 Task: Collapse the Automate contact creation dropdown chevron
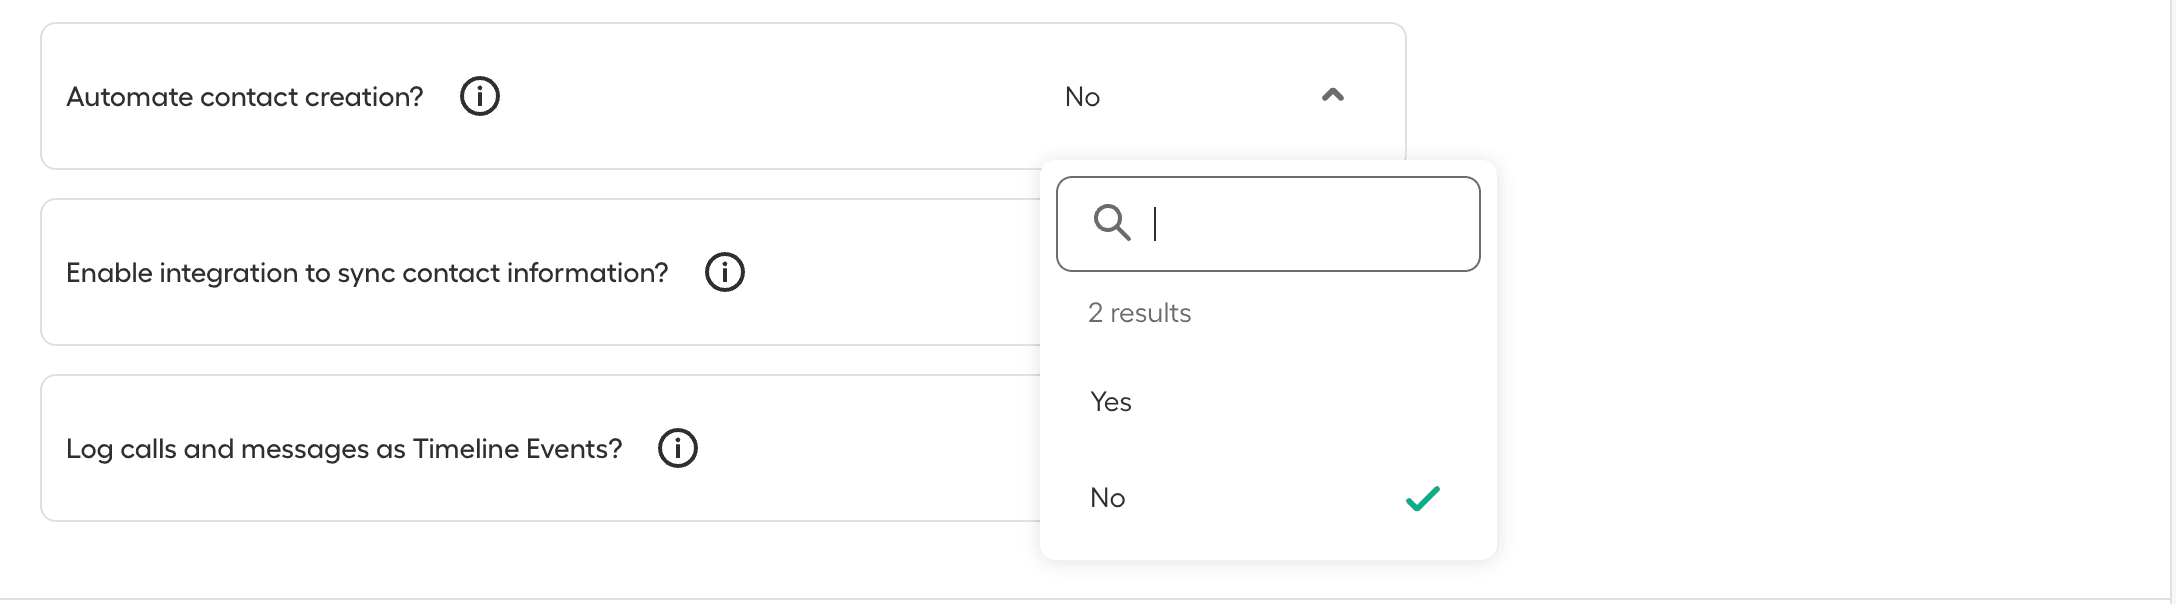pos(1333,96)
